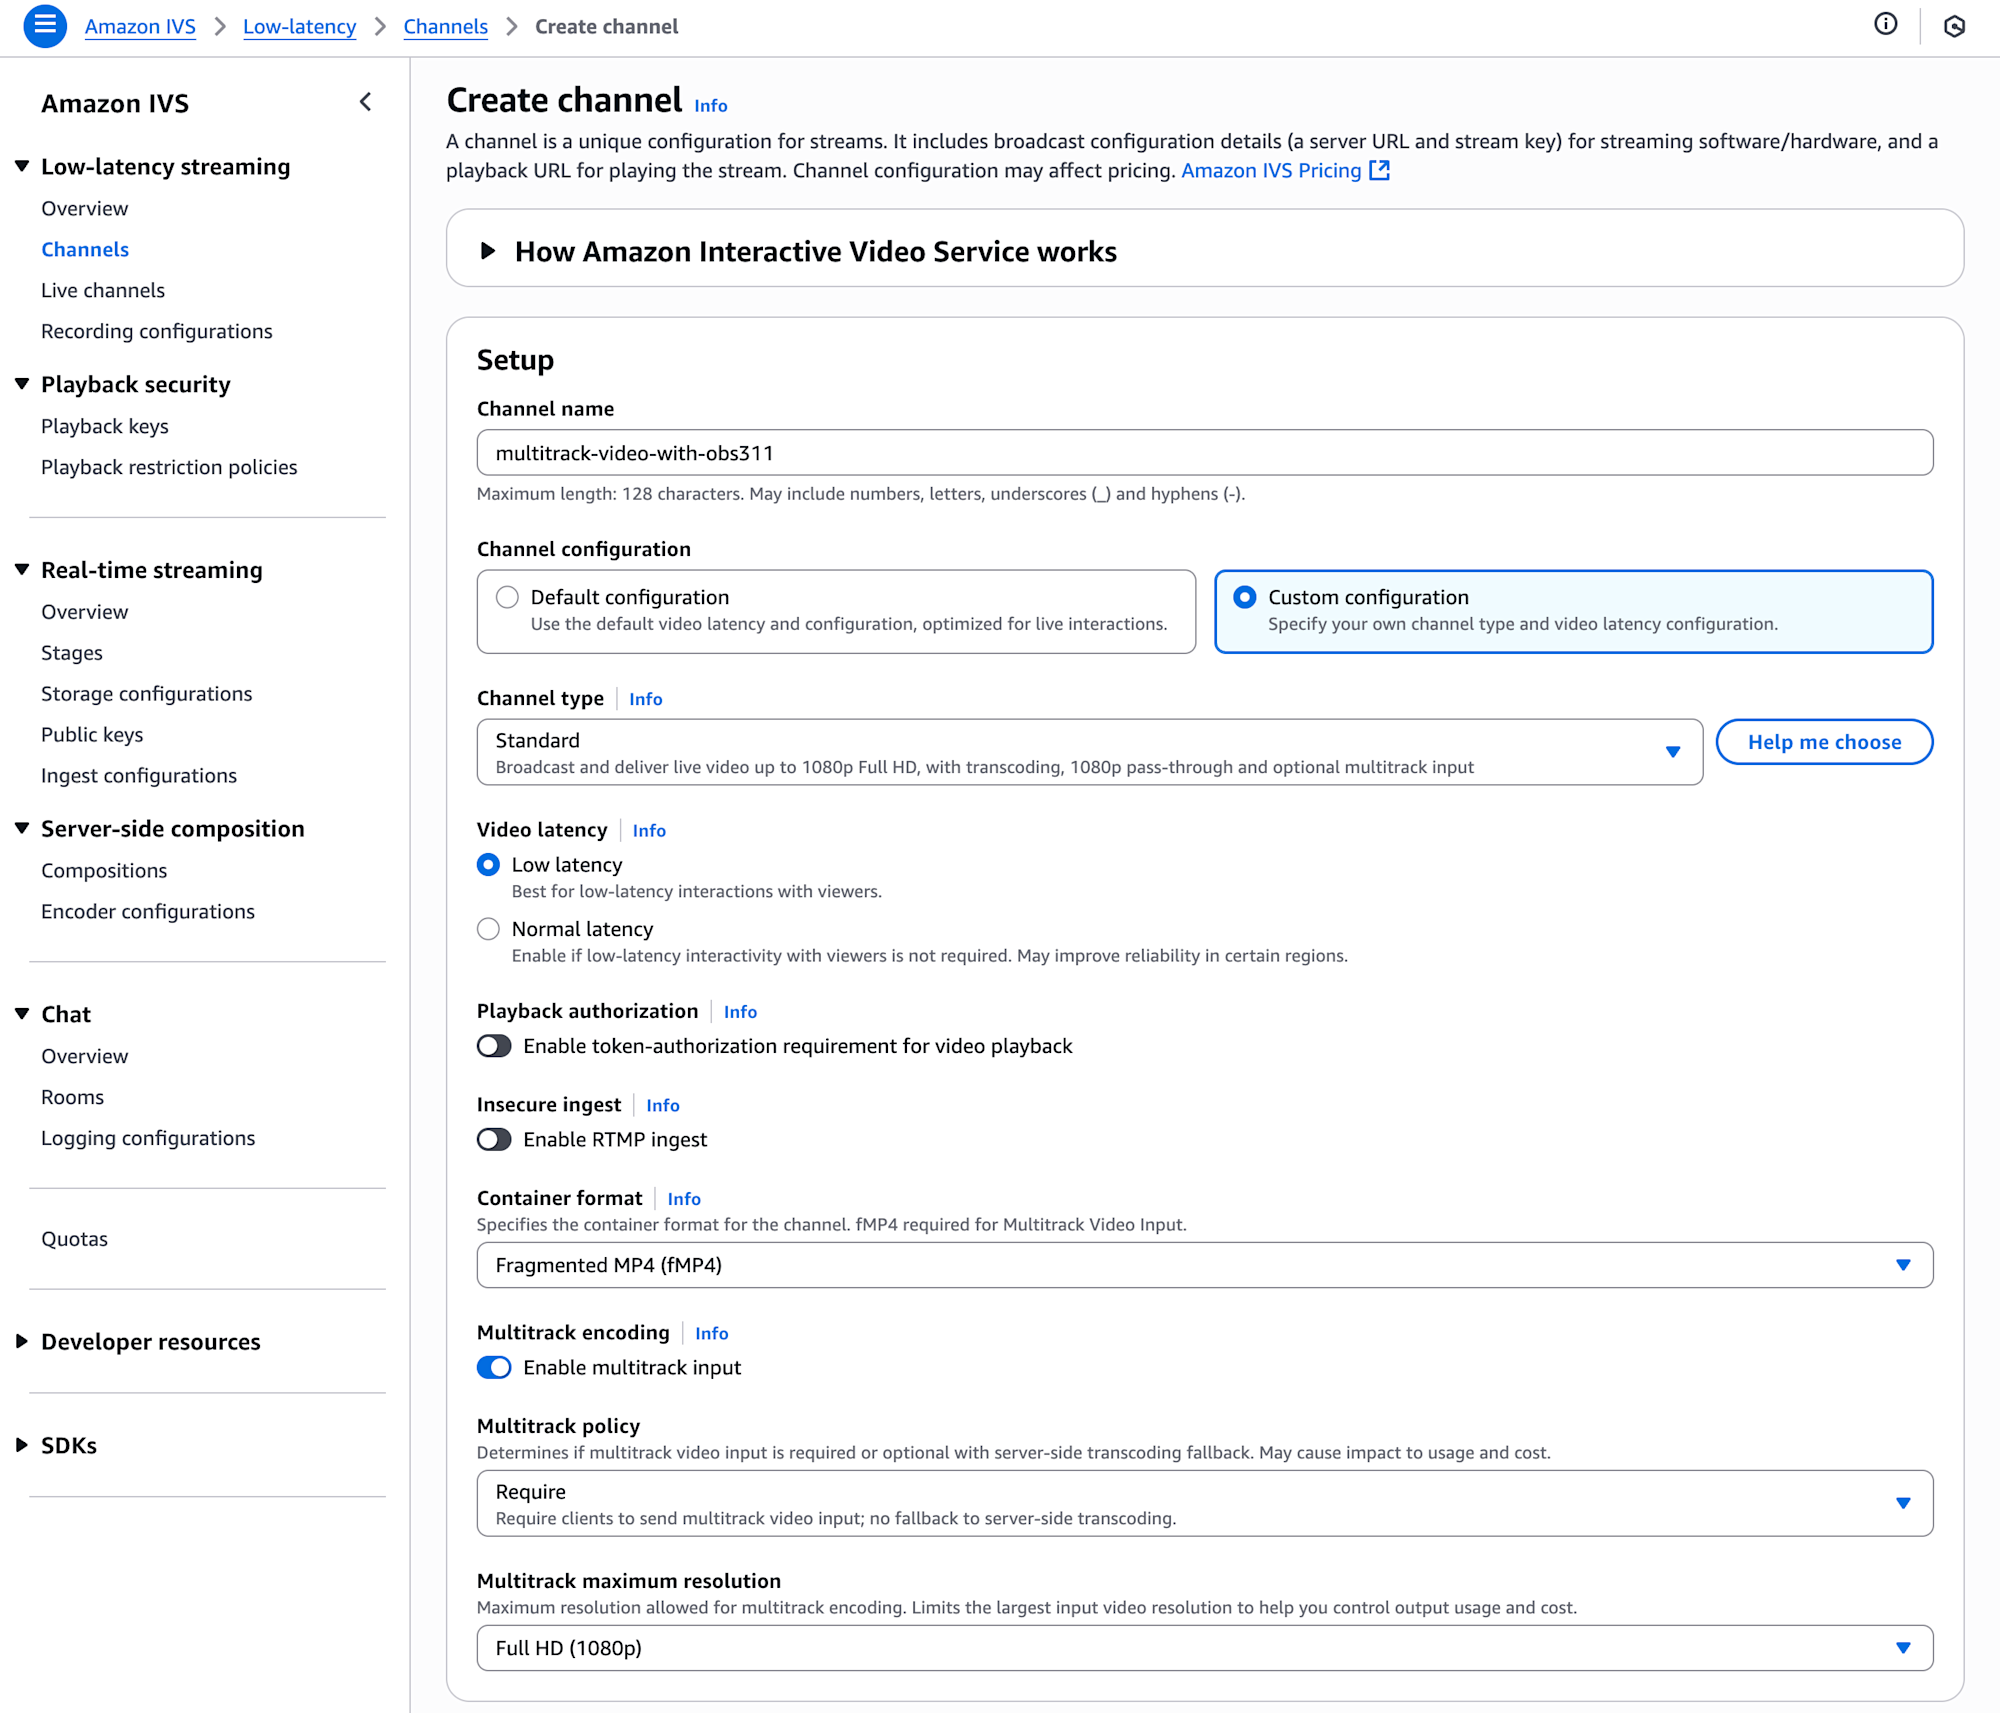Open the Container format dropdown
Viewport: 2000px width, 1713px height.
point(1205,1265)
